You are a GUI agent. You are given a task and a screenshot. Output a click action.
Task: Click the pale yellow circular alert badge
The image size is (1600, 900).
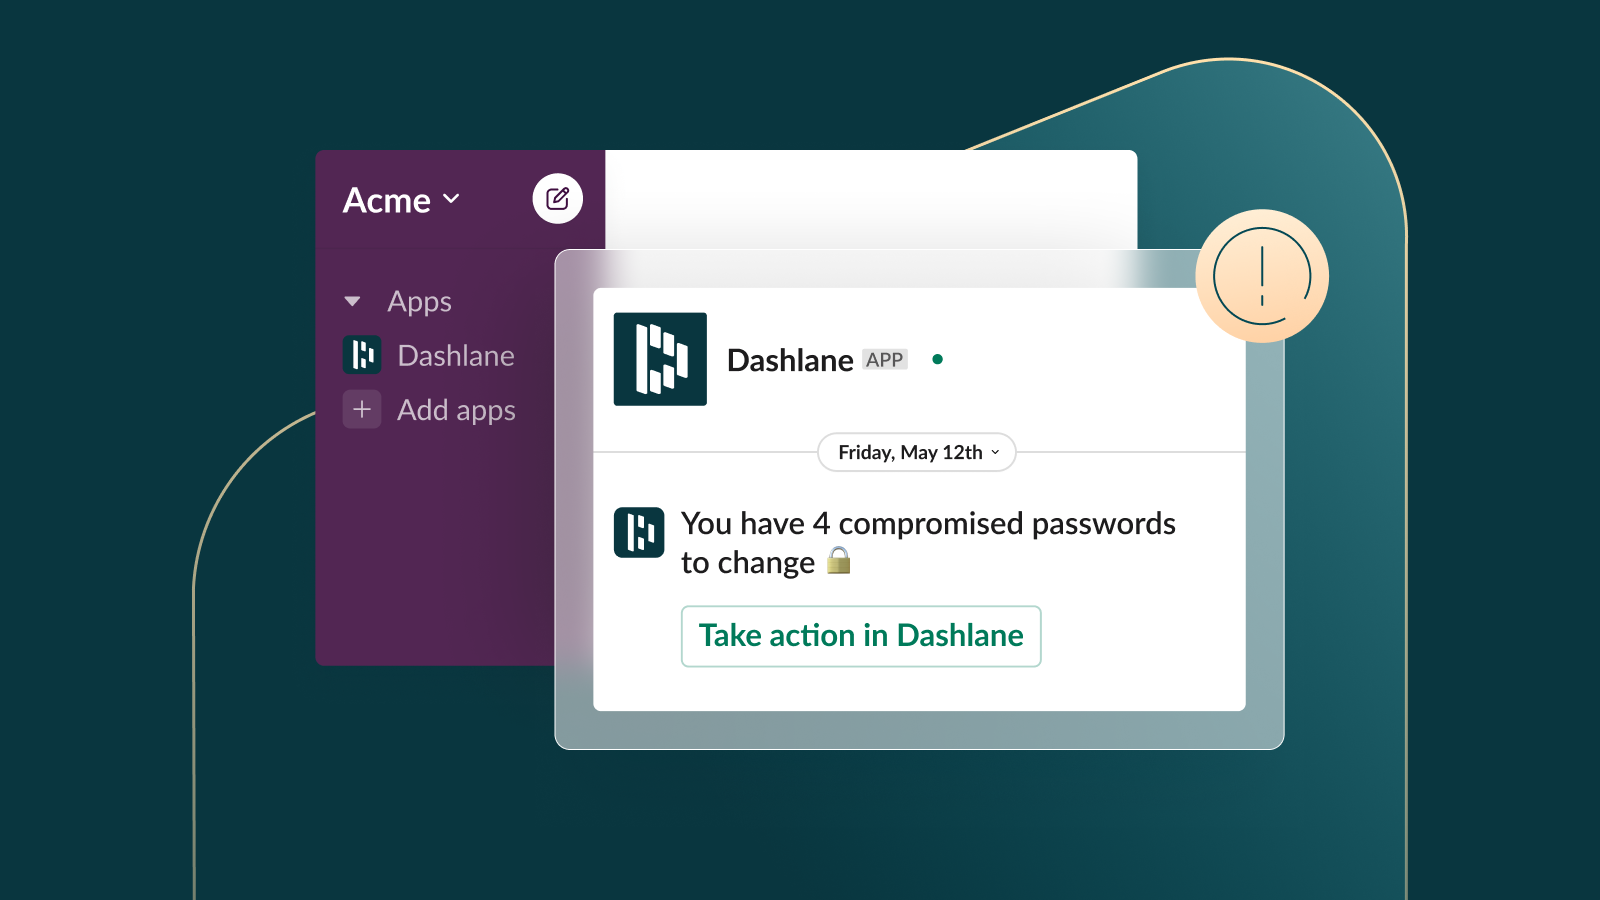click(1261, 276)
